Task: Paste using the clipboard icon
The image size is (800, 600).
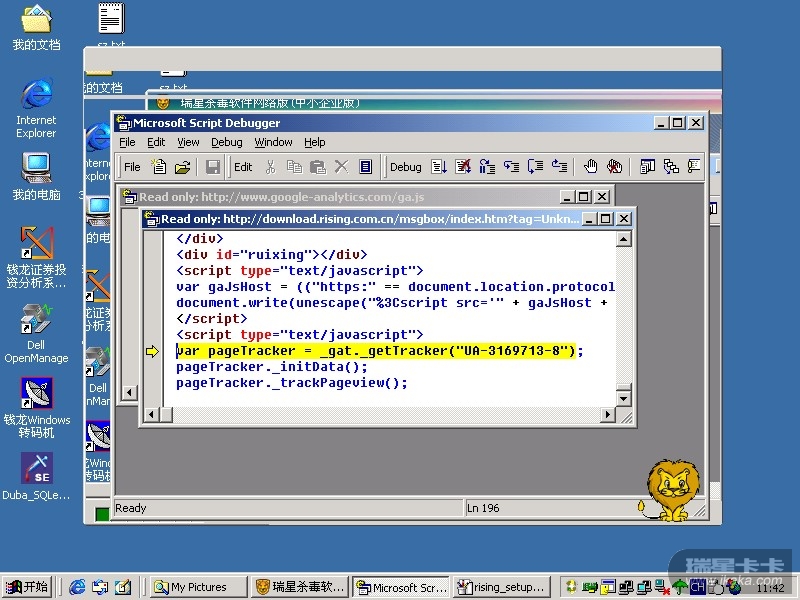Action: pos(317,166)
